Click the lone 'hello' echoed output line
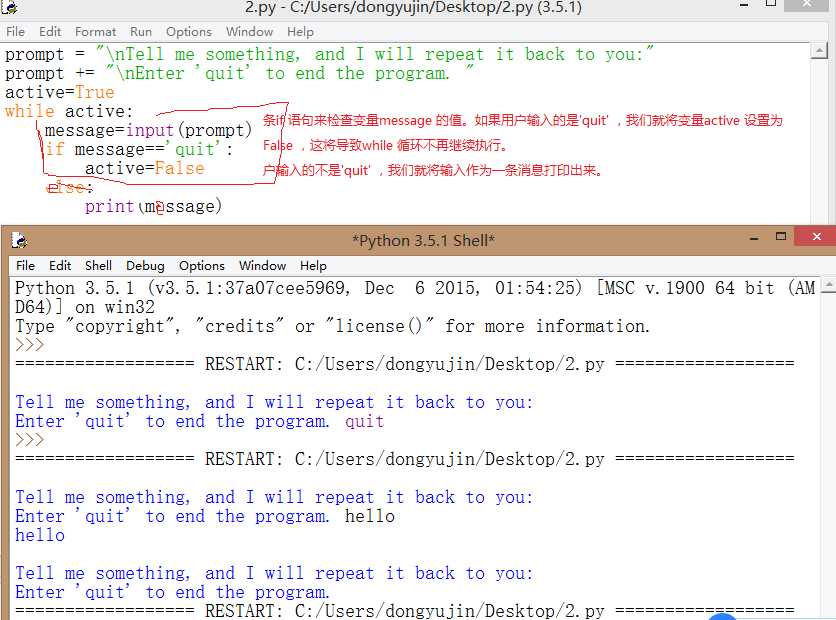 pyautogui.click(x=40, y=535)
